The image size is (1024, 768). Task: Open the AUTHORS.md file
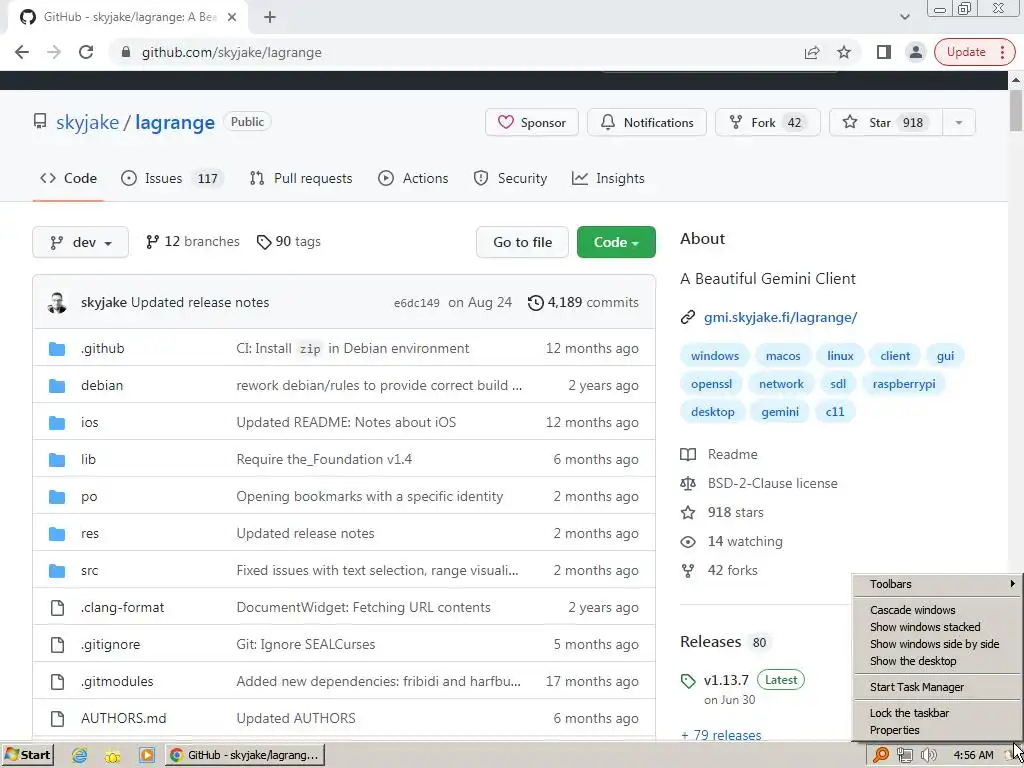pyautogui.click(x=123, y=718)
